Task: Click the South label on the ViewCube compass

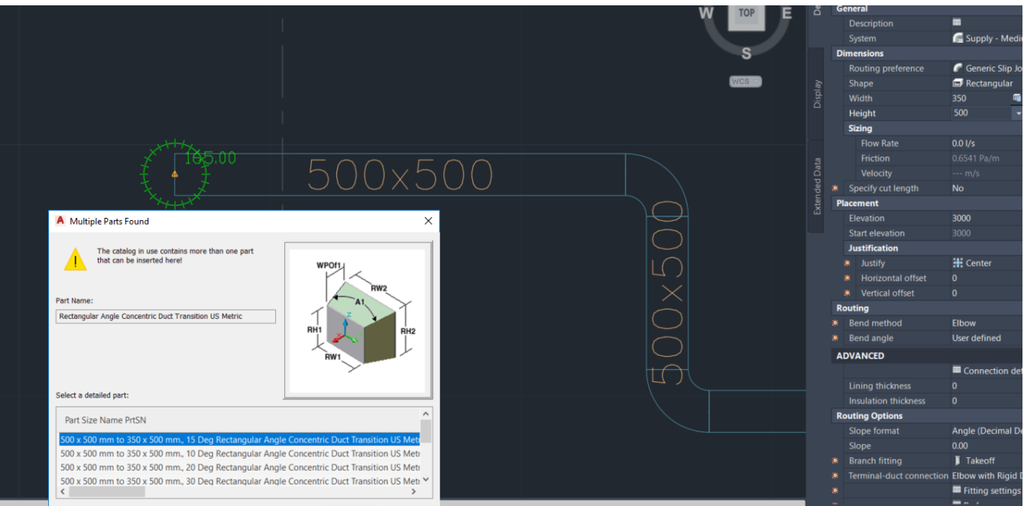Action: [x=746, y=54]
